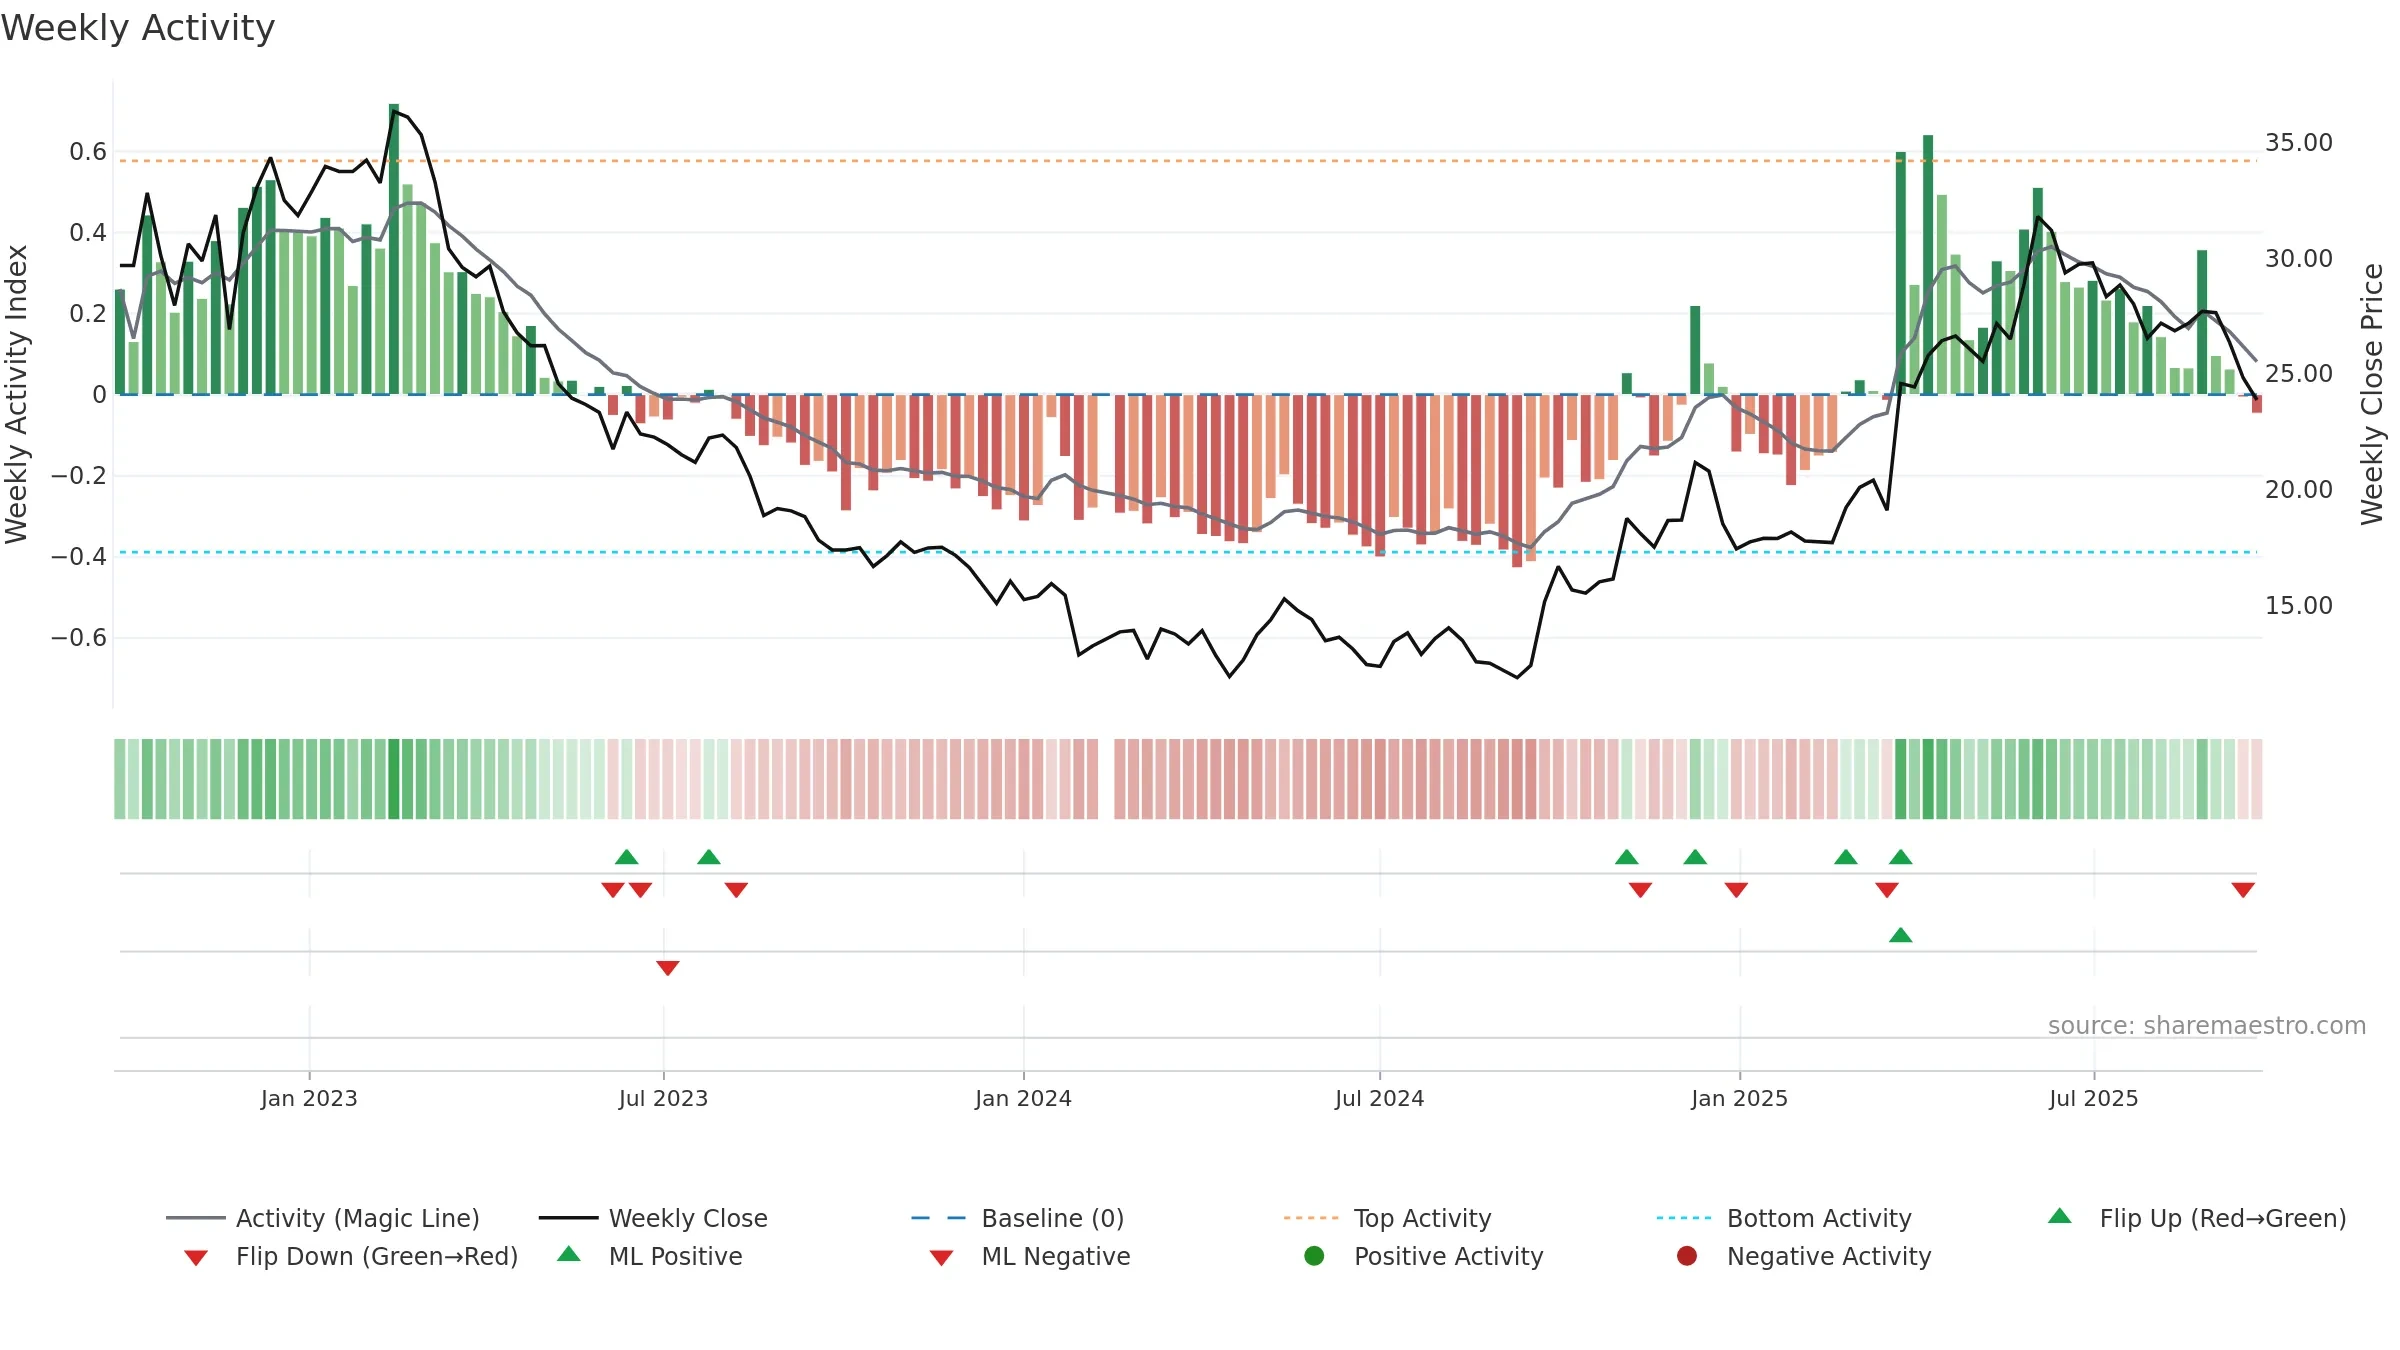This screenshot has height=1350, width=2400.
Task: Click Positive Activity green circle legend icon
Action: pyautogui.click(x=1314, y=1256)
